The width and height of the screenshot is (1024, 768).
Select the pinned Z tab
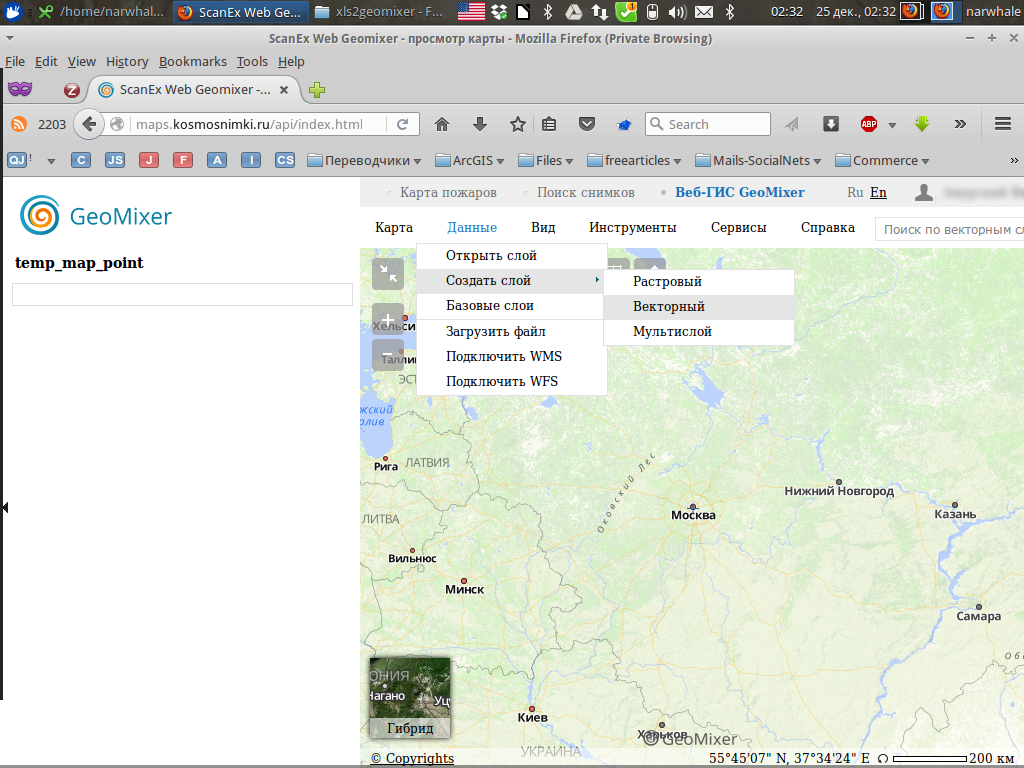pos(72,90)
